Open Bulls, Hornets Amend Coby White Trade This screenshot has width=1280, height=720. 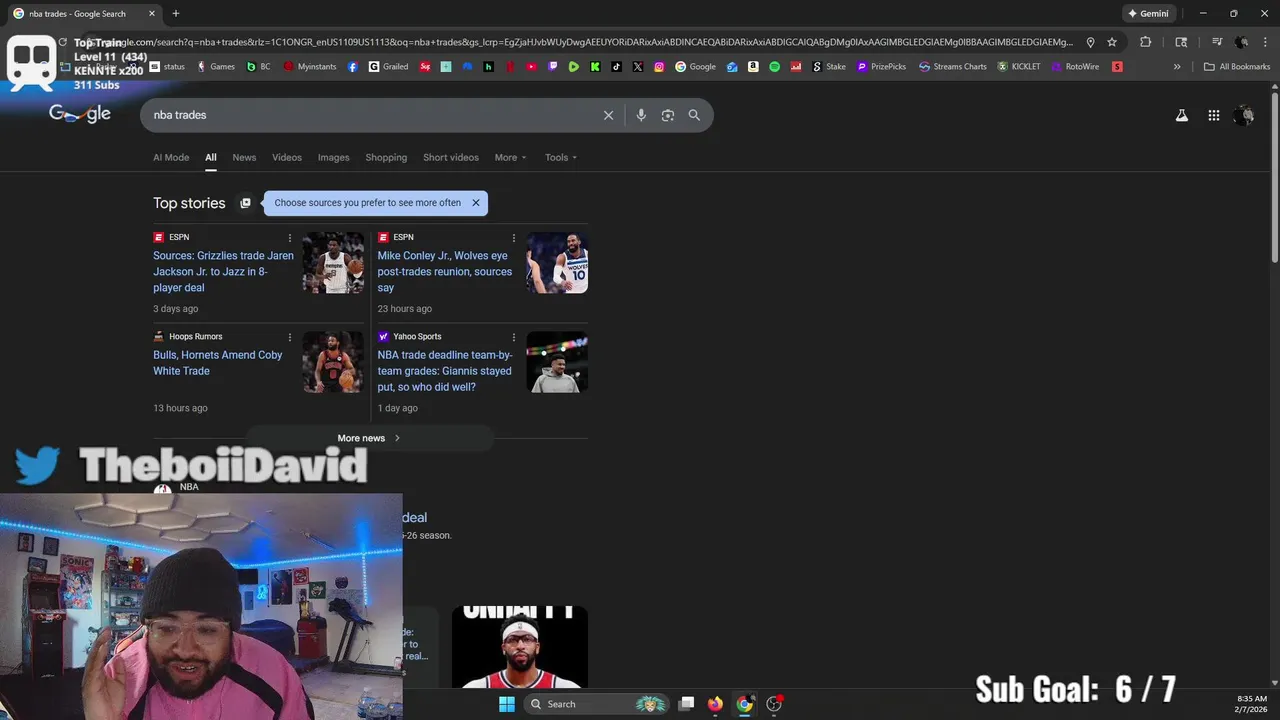218,363
